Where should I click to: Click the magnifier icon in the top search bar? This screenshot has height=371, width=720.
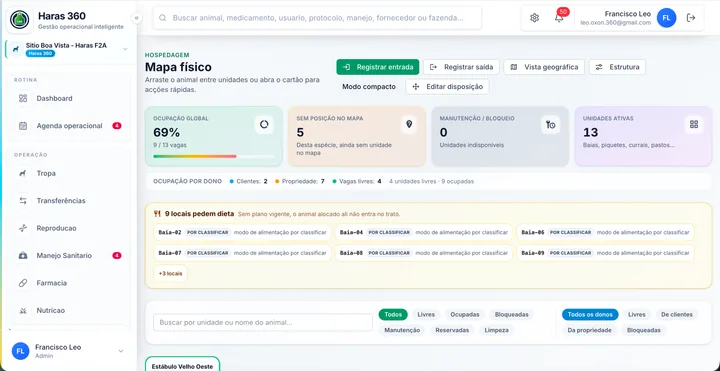[163, 18]
